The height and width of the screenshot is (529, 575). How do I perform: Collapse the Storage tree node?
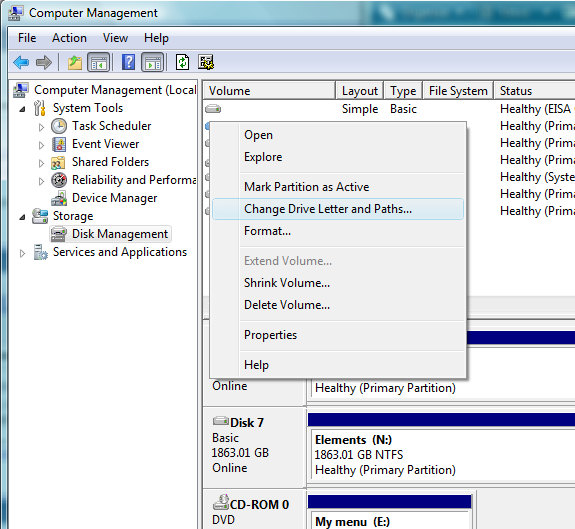pos(22,217)
